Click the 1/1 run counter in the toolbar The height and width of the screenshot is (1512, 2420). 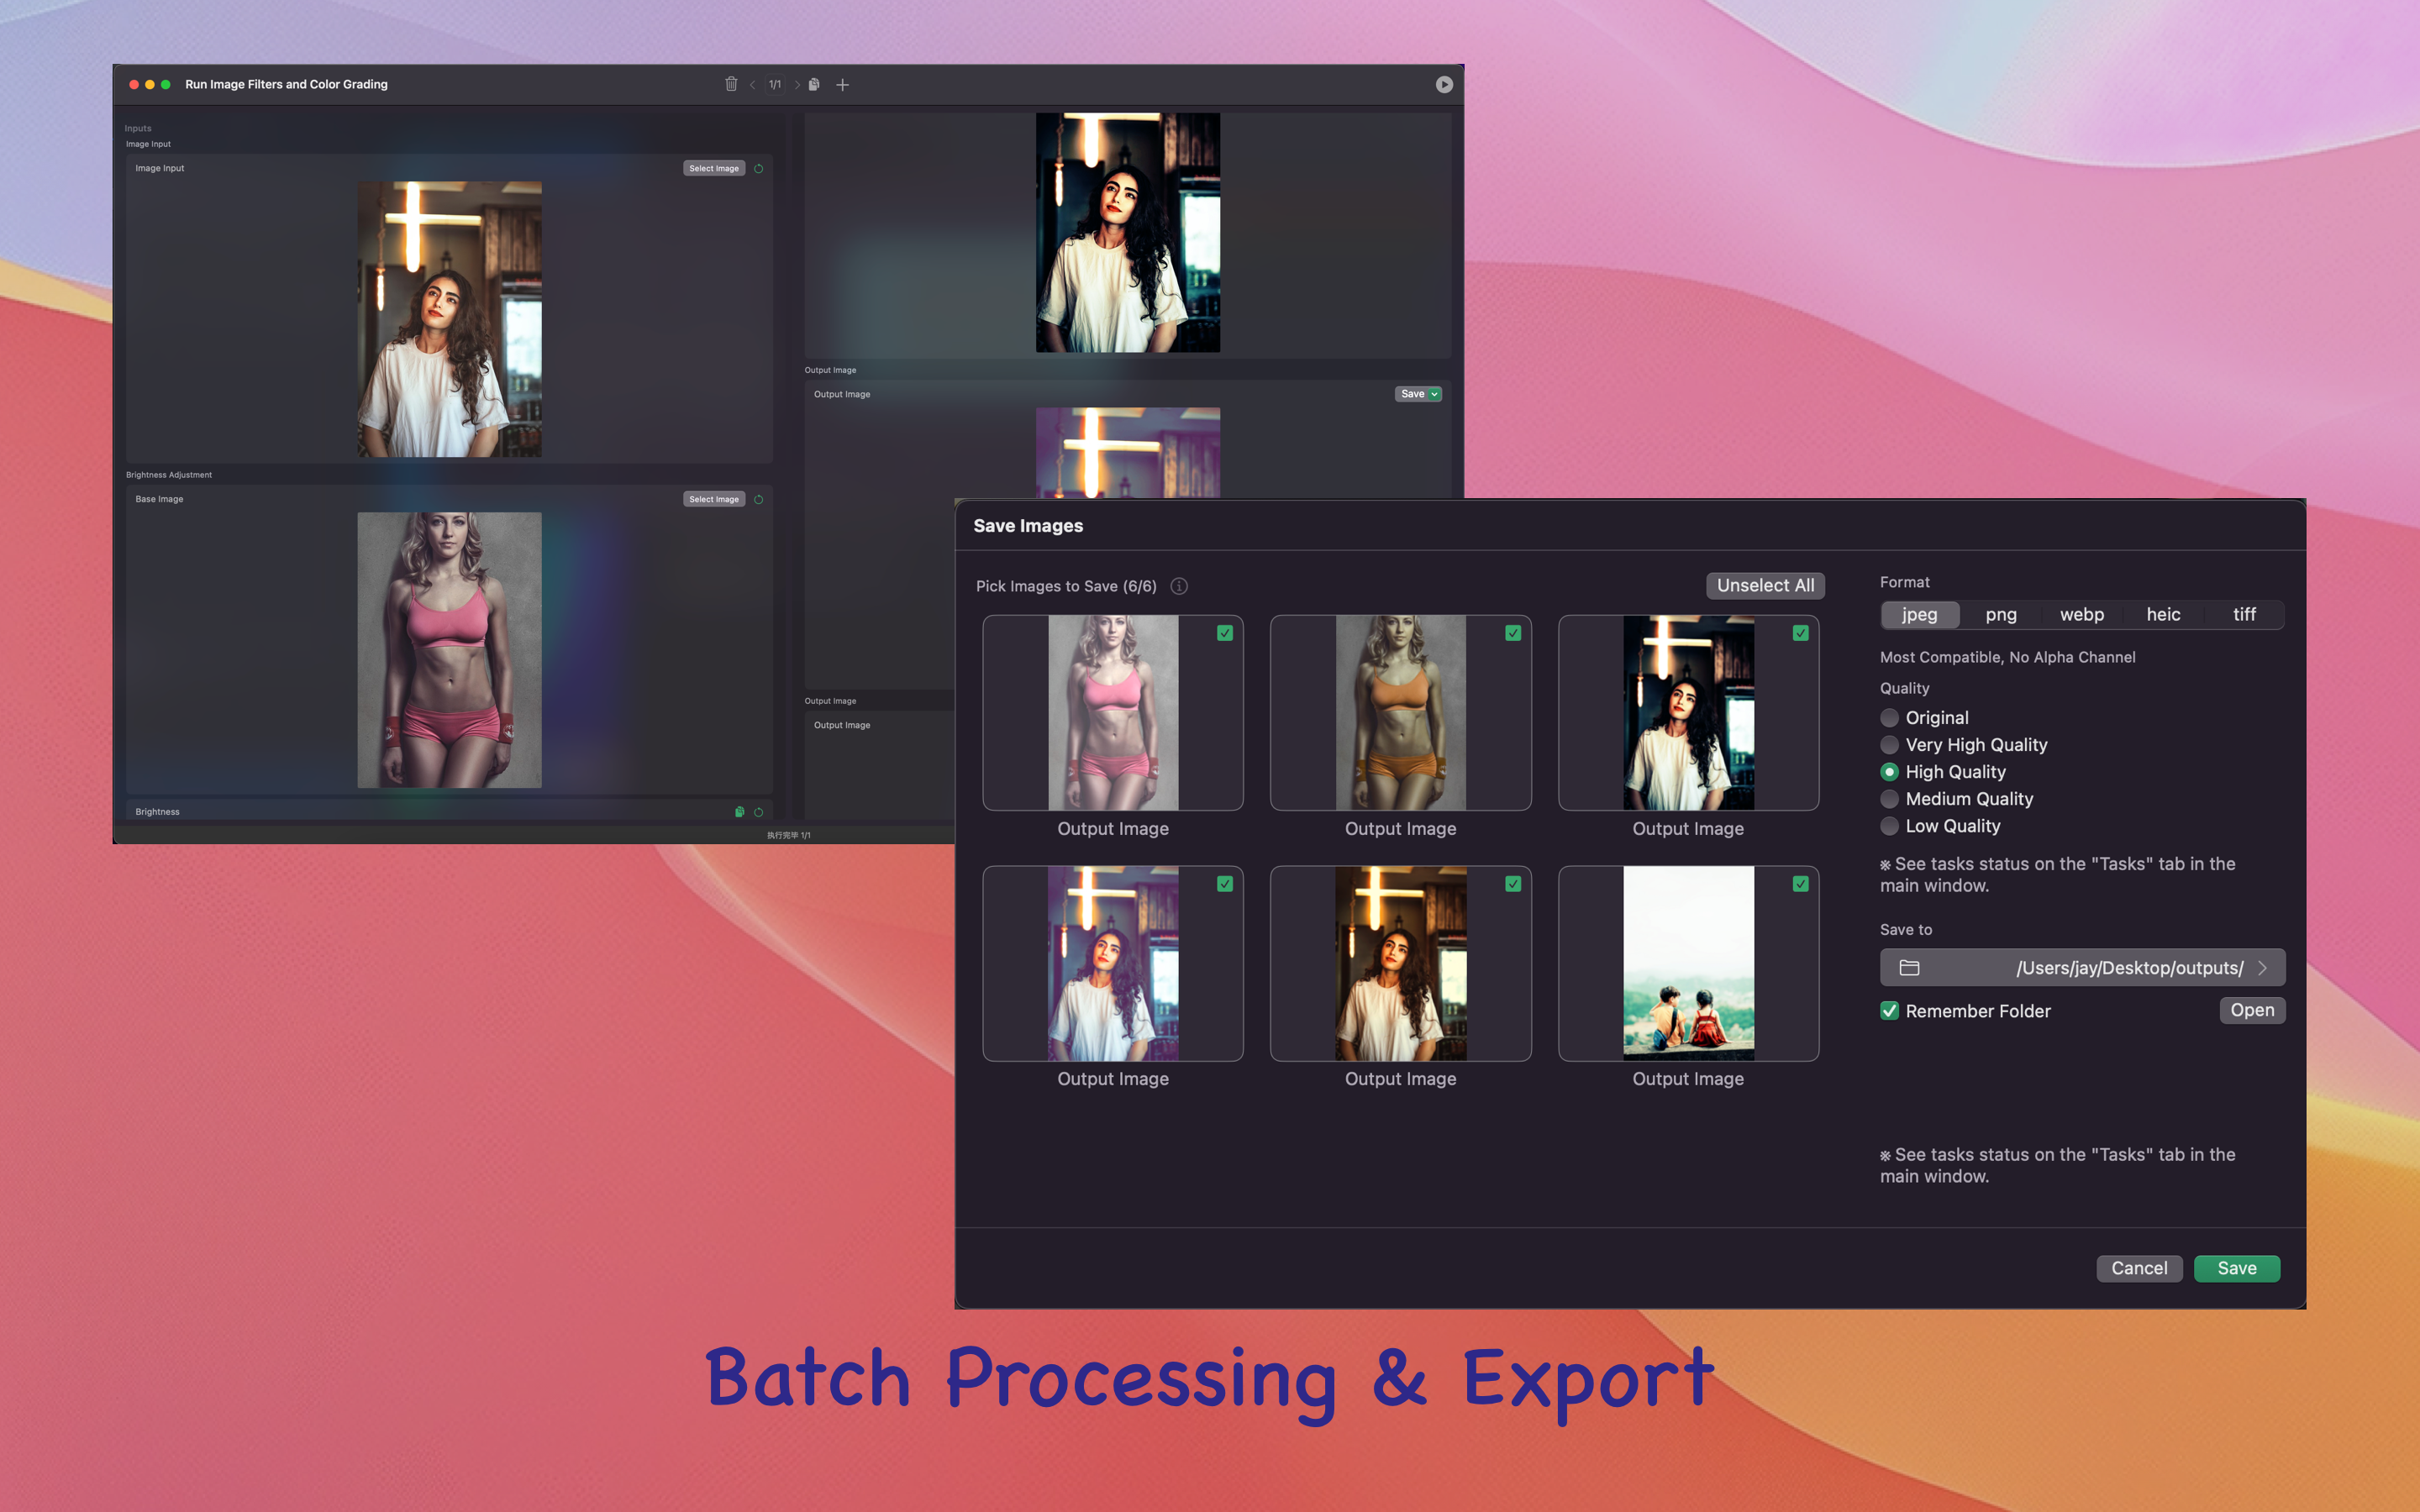click(775, 85)
